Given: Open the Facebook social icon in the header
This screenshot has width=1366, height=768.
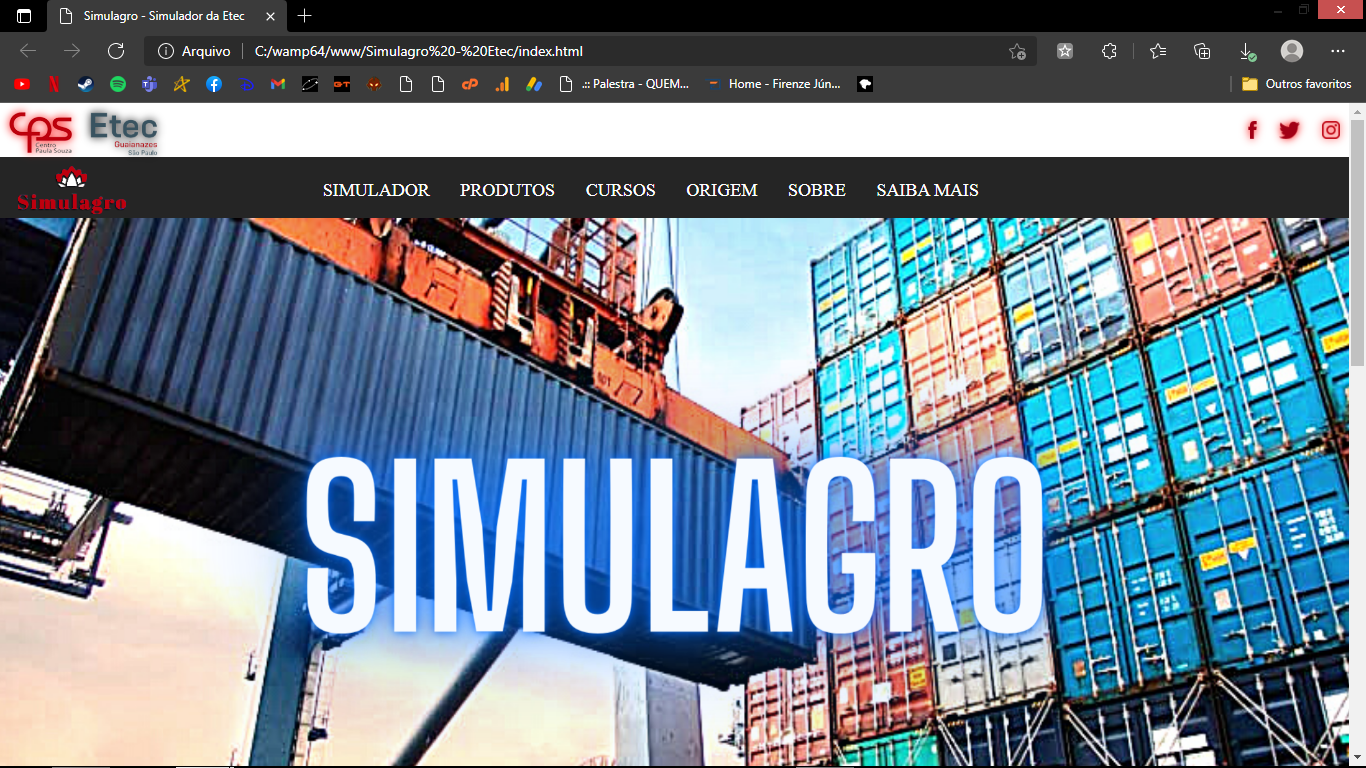Looking at the screenshot, I should pos(1252,129).
